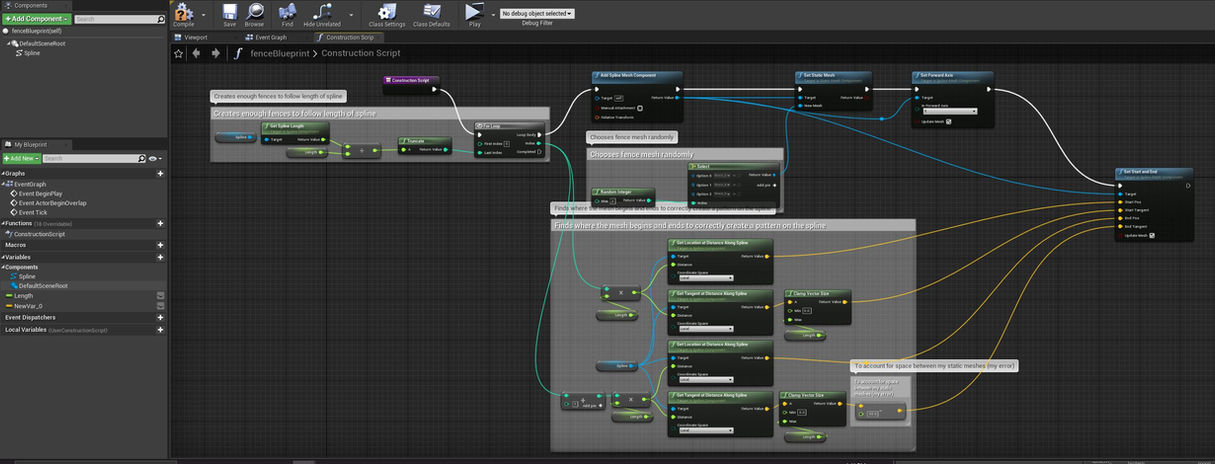Add a new graph with the Graphs plus icon
This screenshot has height=464, width=1215.
coord(160,173)
